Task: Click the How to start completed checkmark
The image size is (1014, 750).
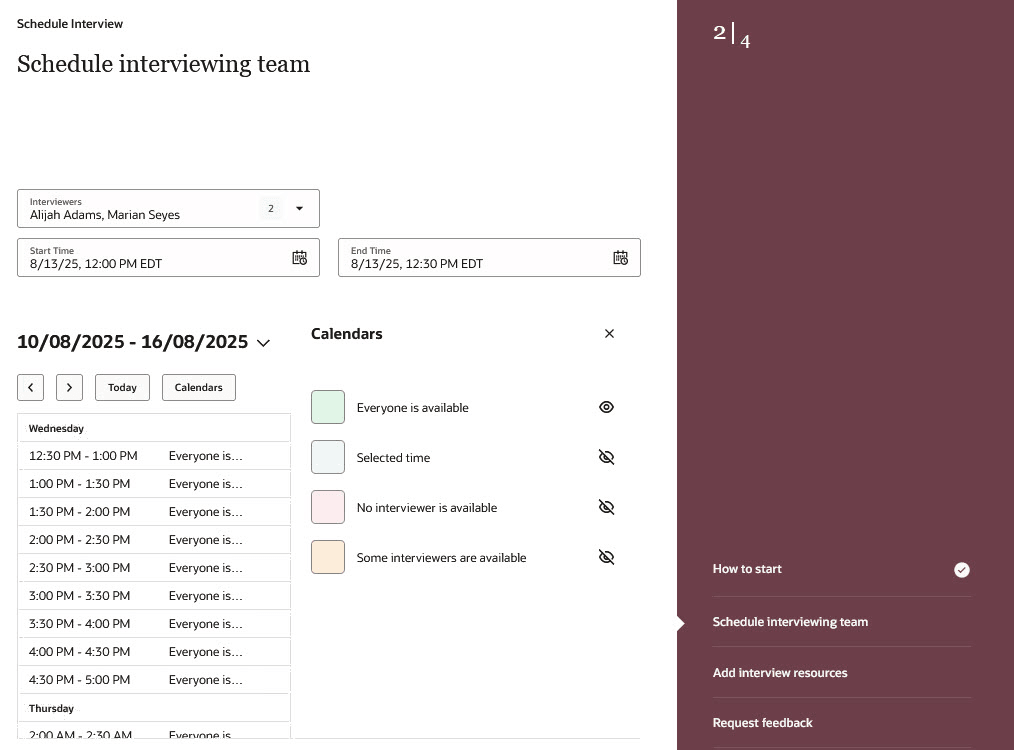Action: (x=961, y=570)
